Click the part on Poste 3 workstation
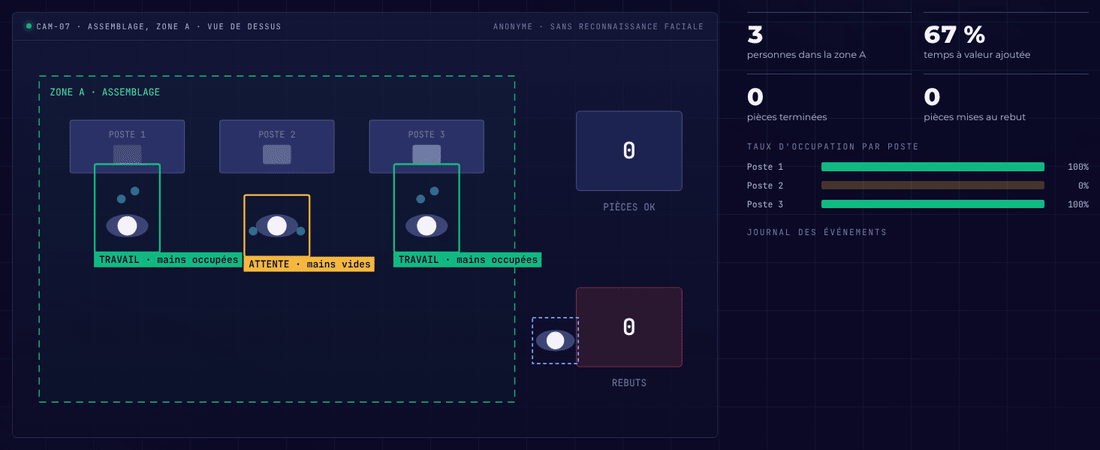Screen dimensions: 1100x450 [x=427, y=154]
